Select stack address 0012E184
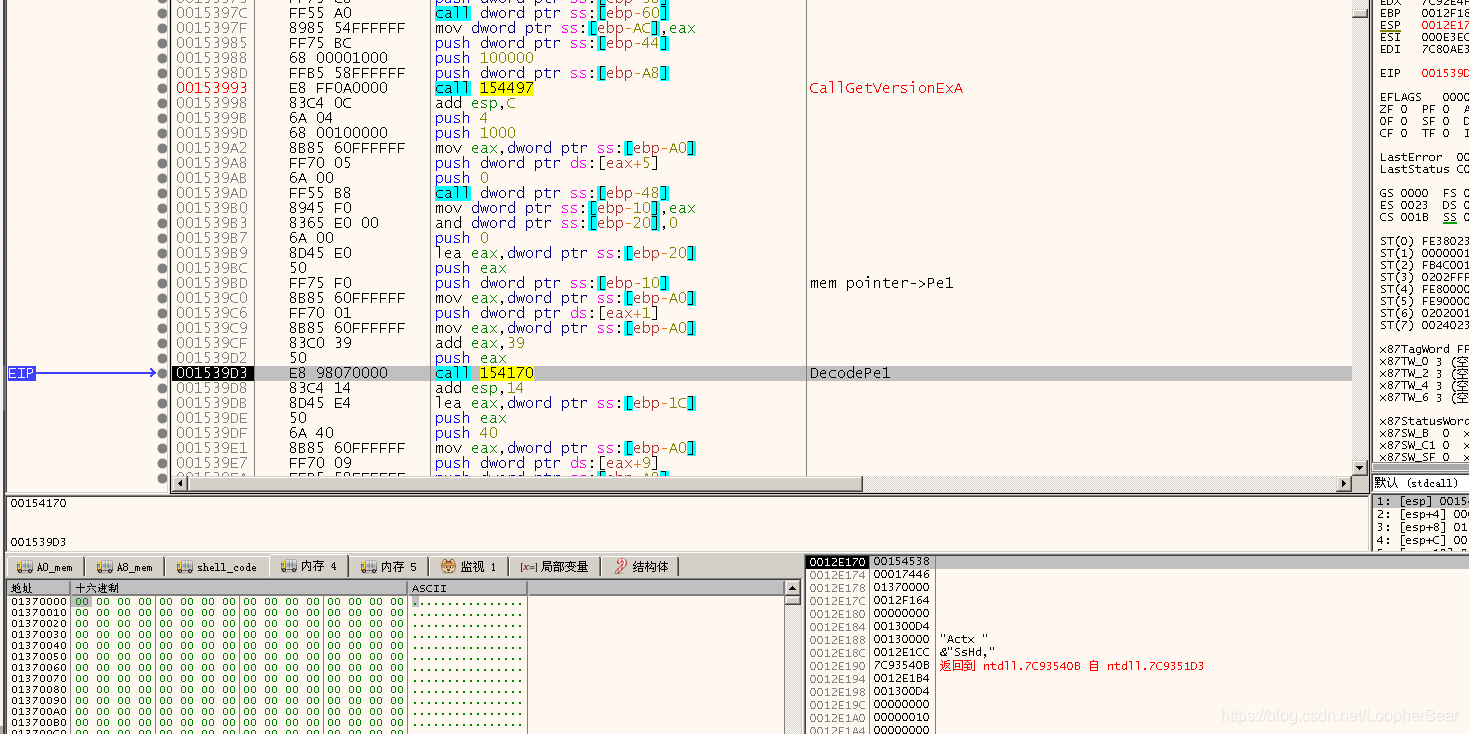The image size is (1469, 734). pos(837,627)
